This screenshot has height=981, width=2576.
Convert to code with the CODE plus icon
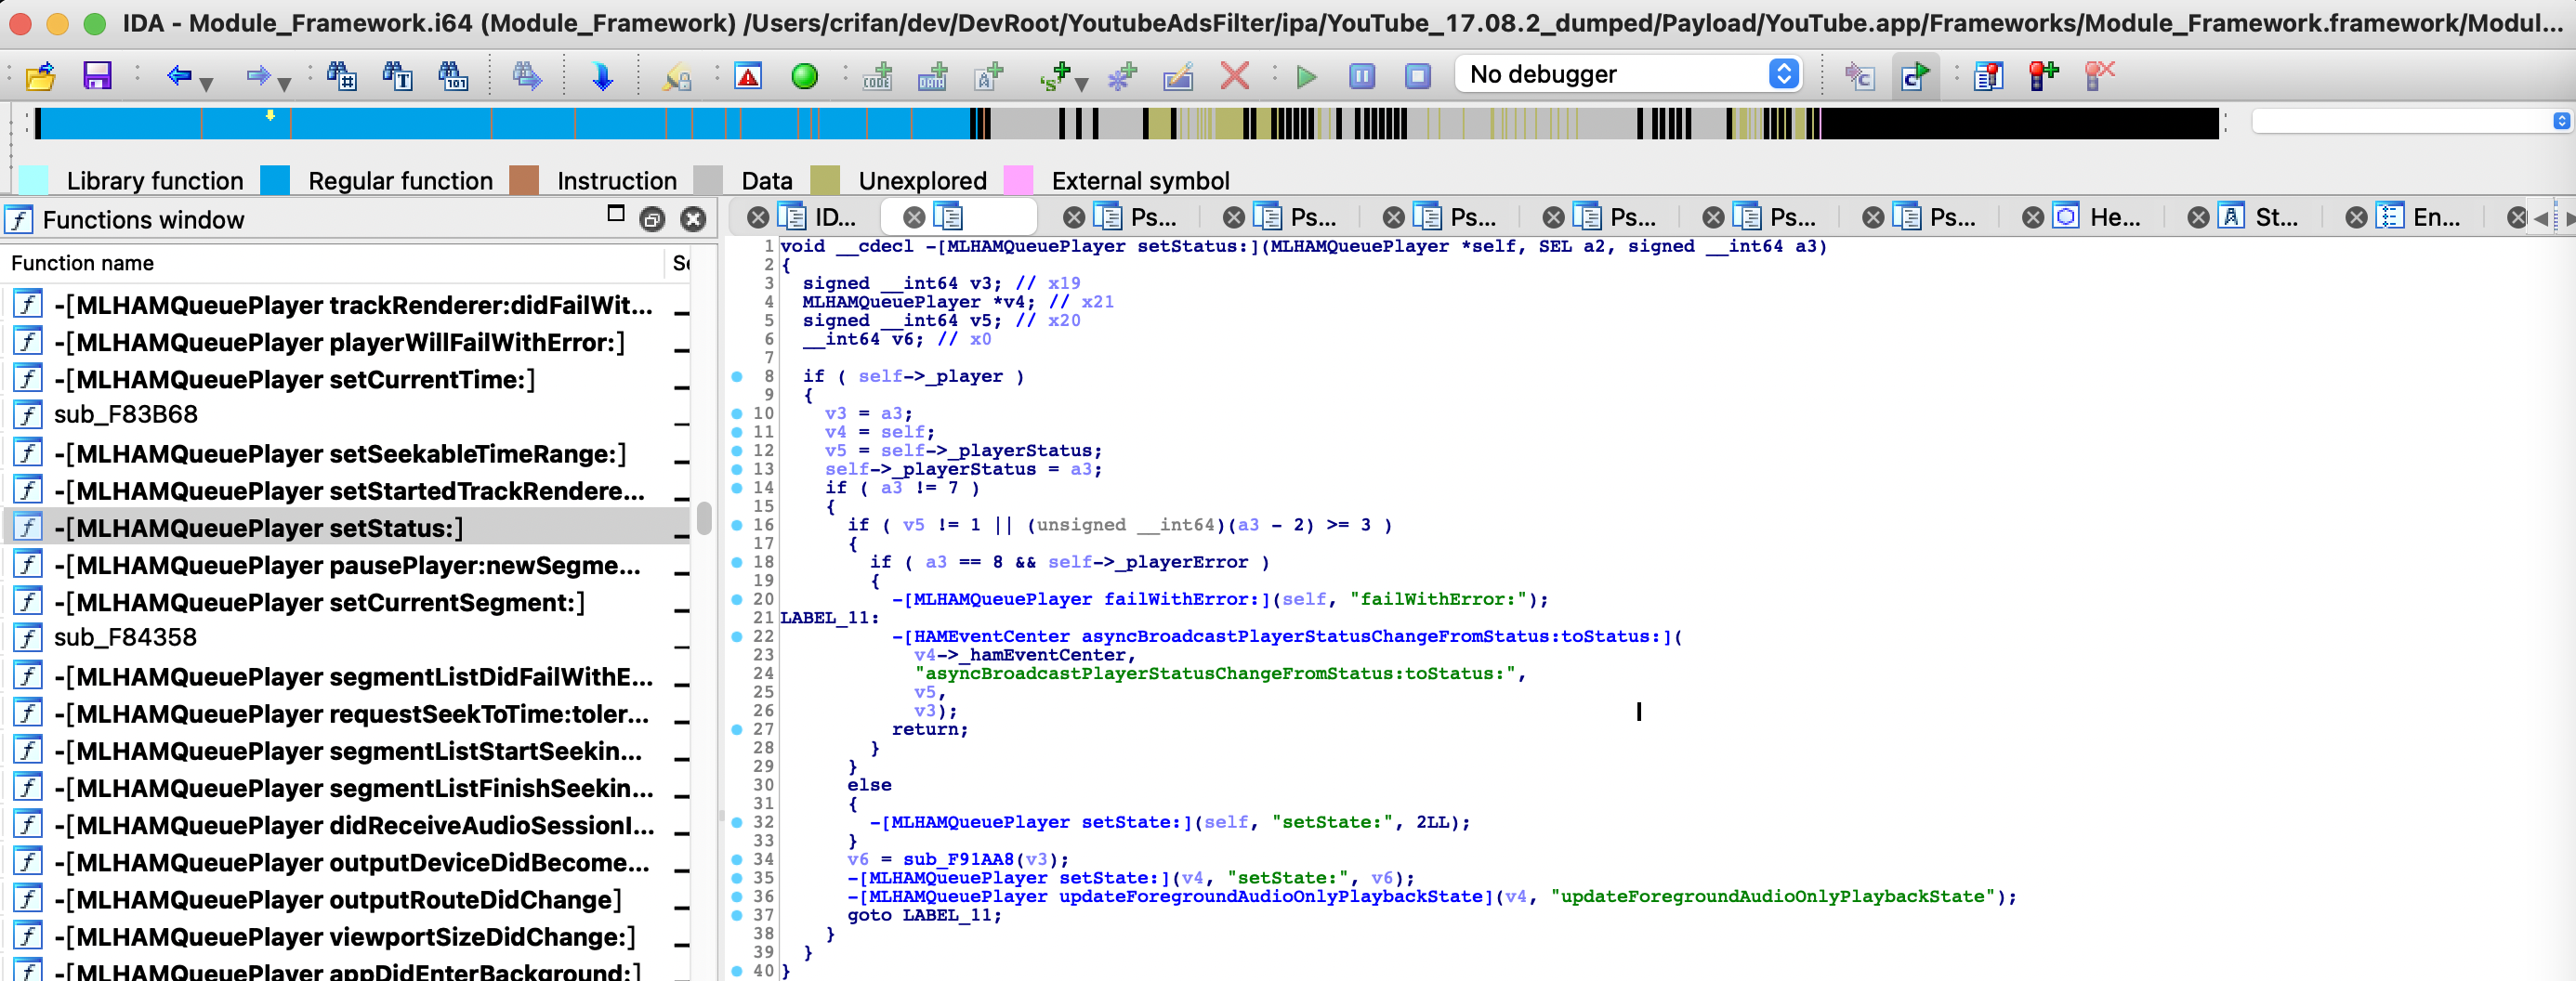[x=878, y=76]
